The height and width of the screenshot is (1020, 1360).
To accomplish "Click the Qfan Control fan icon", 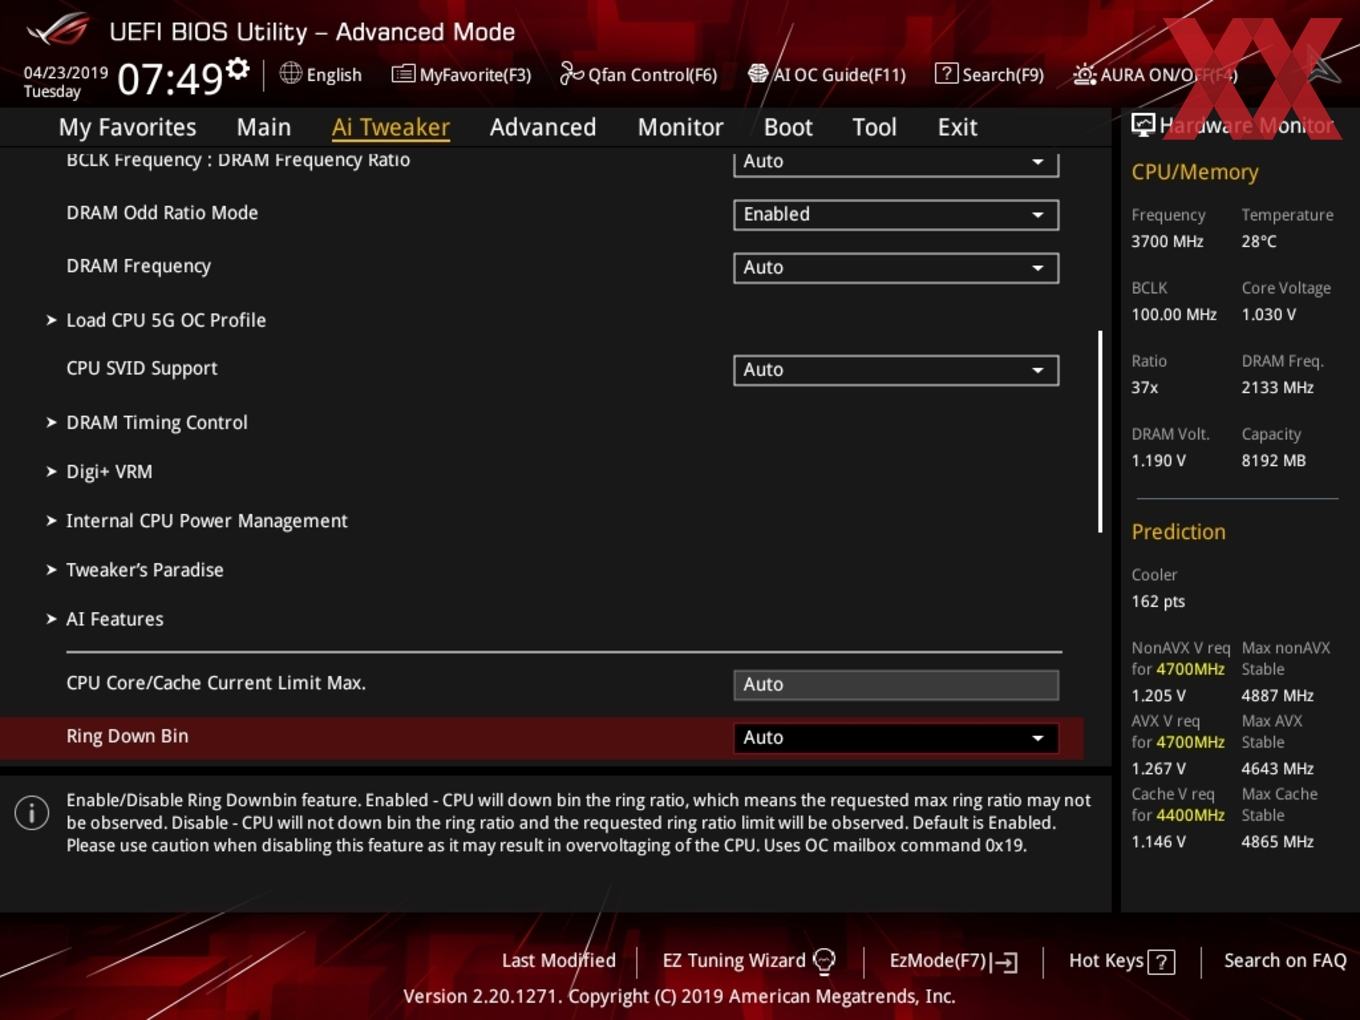I will (571, 73).
